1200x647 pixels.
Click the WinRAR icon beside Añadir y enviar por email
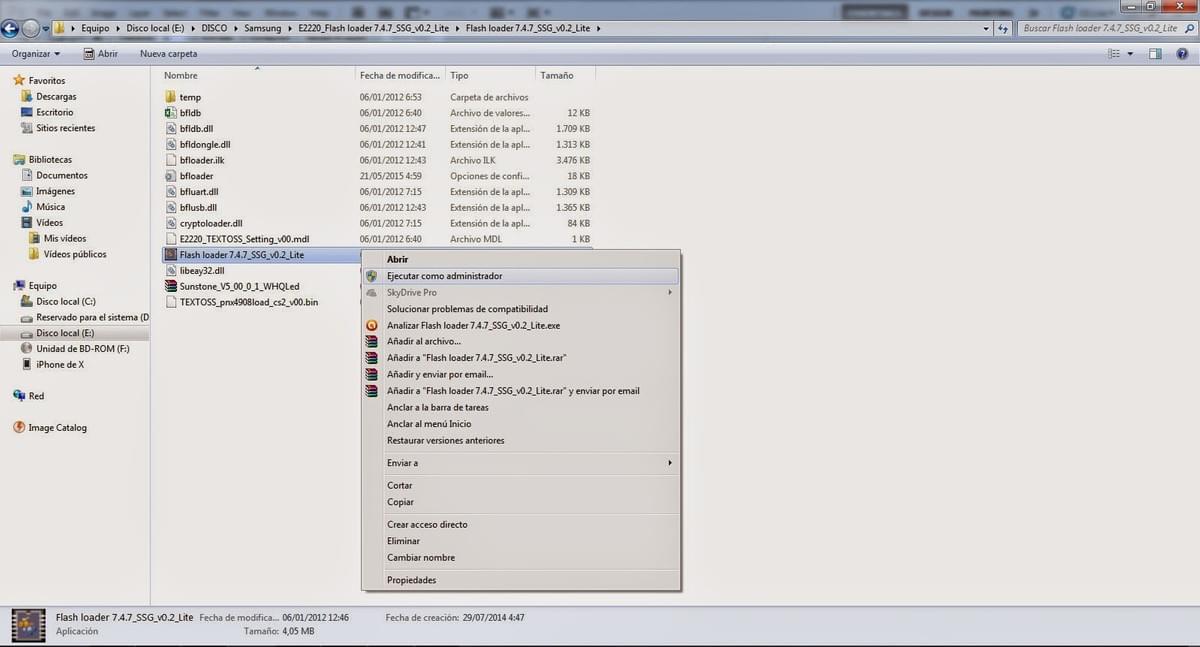(372, 375)
